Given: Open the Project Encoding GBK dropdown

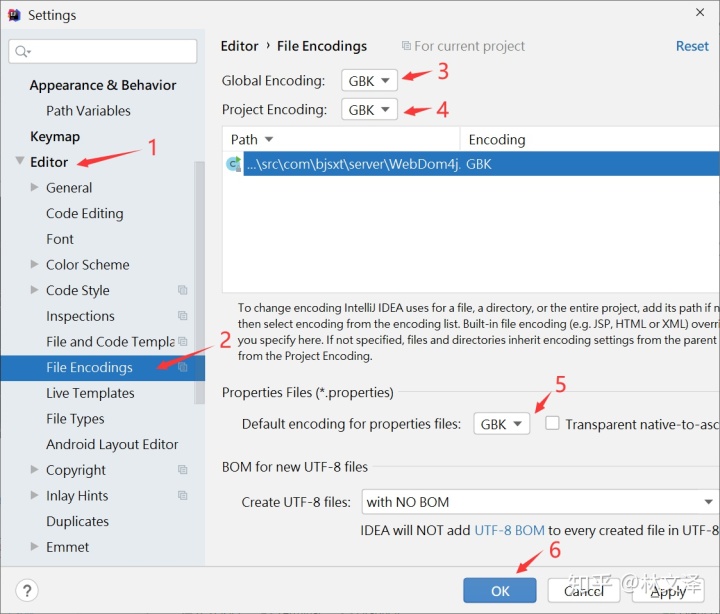Looking at the screenshot, I should pyautogui.click(x=369, y=110).
